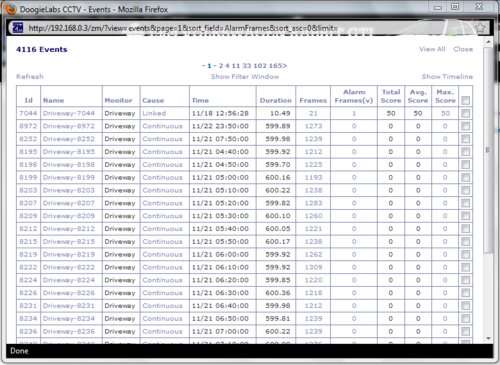Sort by Avg. Score column header
The image size is (500, 365).
coord(418,96)
